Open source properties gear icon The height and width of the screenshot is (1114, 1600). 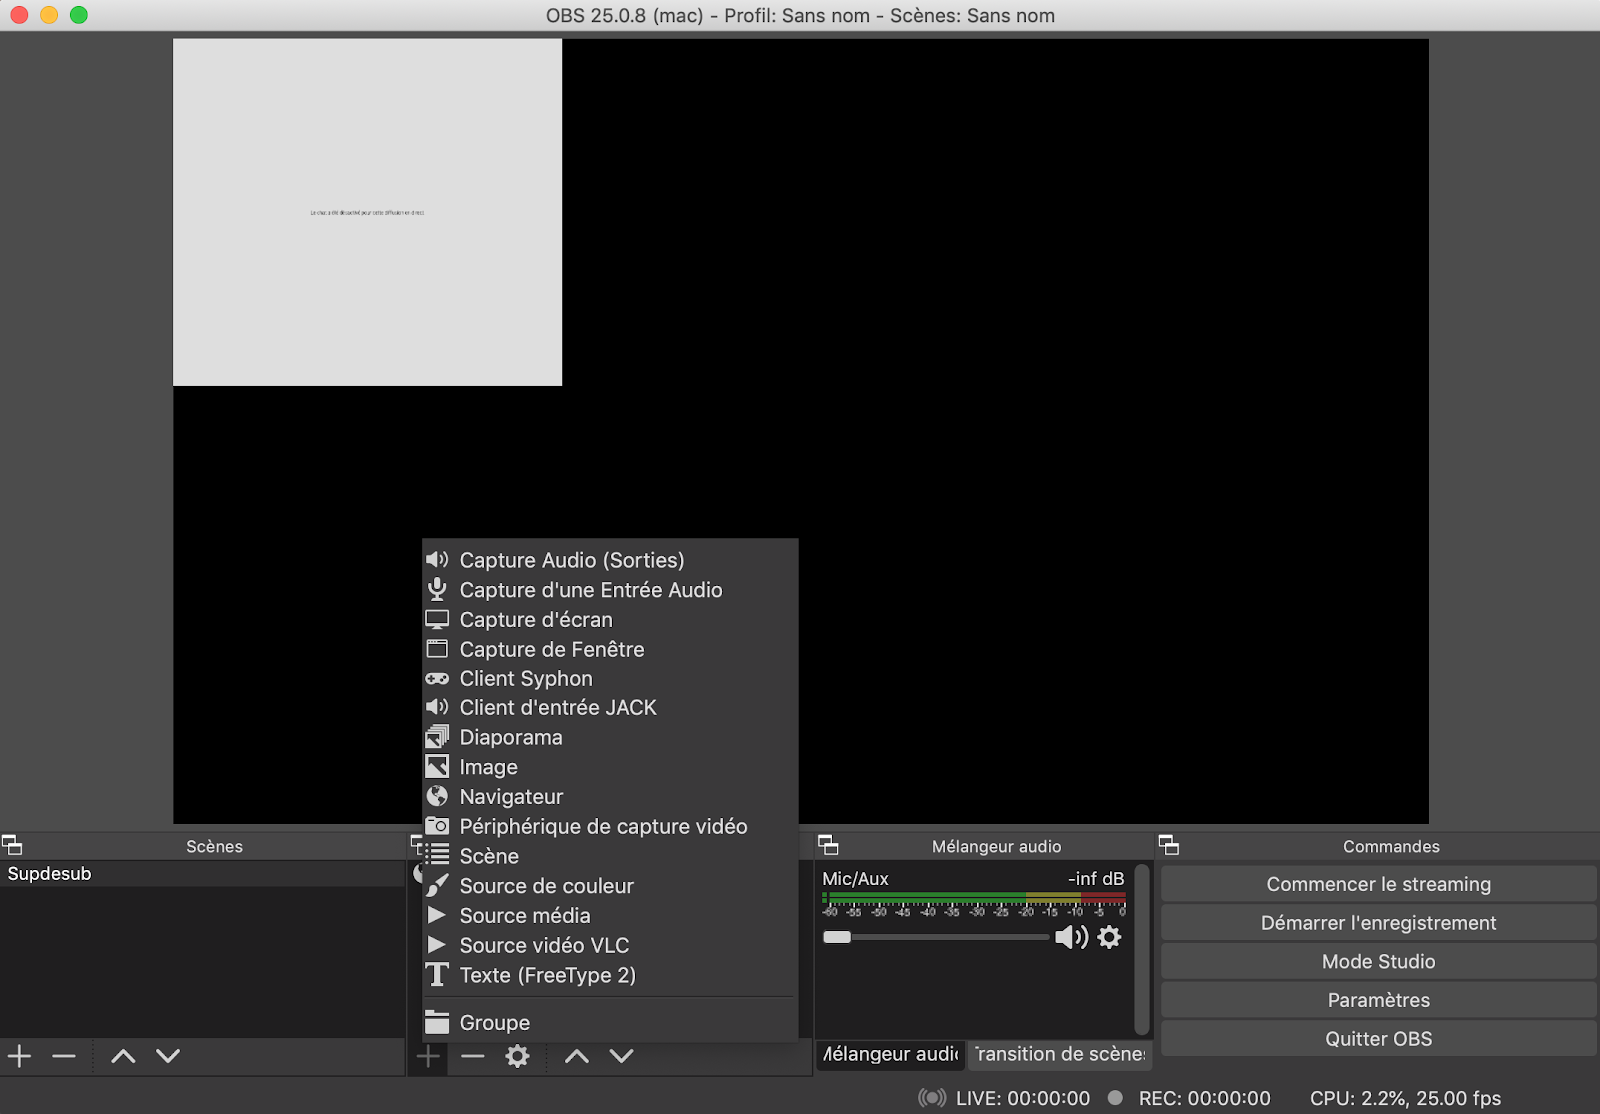[x=517, y=1056]
